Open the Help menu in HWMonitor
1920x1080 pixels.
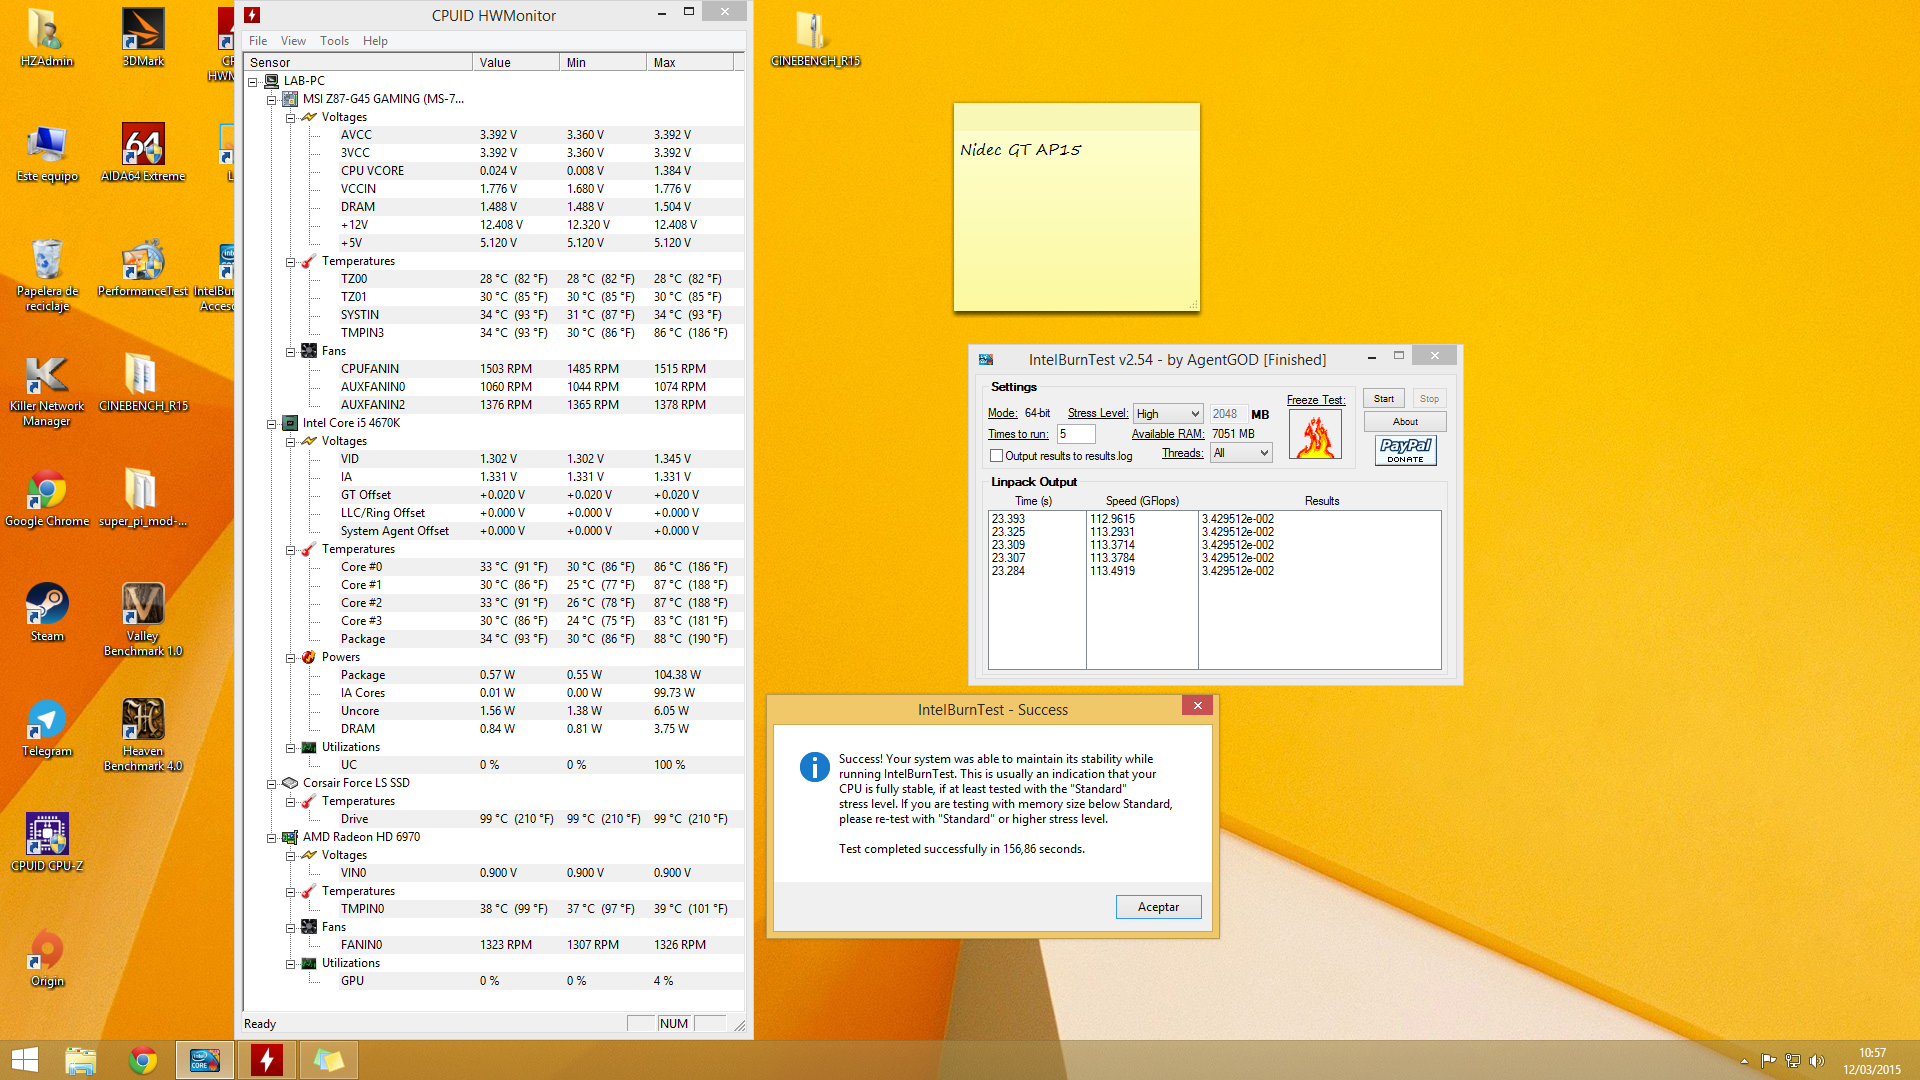375,41
